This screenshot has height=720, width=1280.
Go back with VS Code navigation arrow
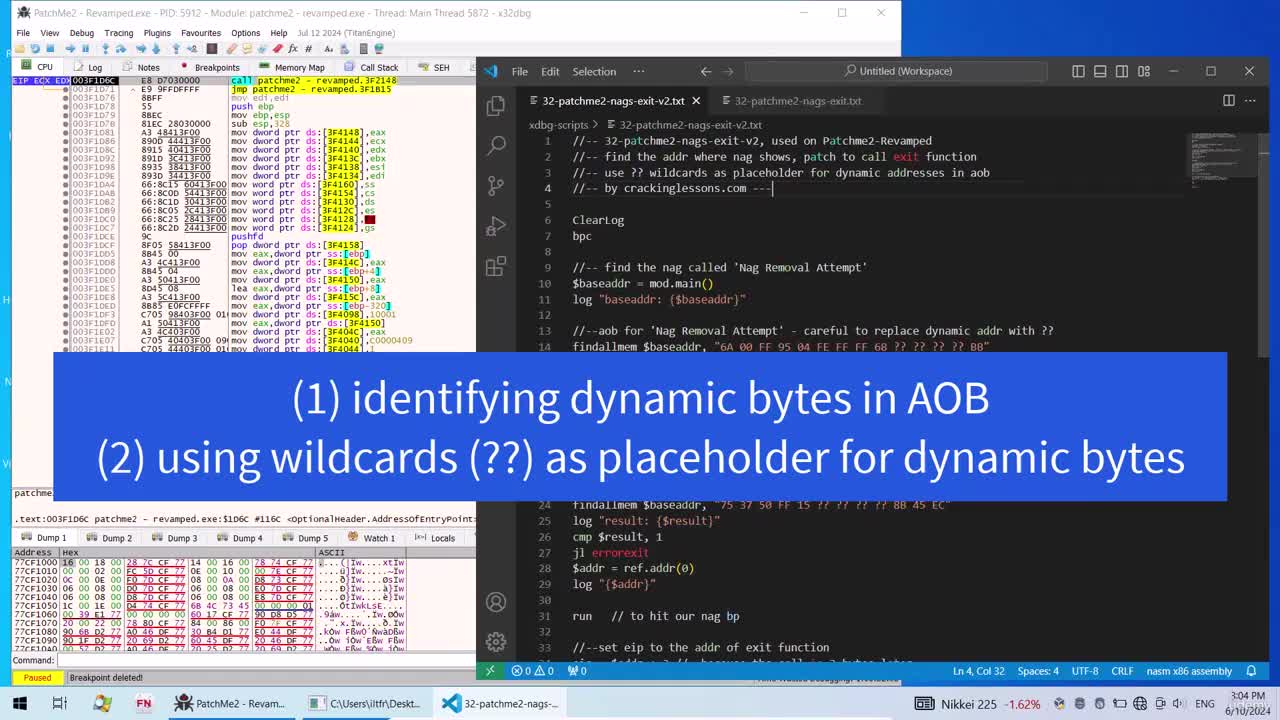(706, 71)
